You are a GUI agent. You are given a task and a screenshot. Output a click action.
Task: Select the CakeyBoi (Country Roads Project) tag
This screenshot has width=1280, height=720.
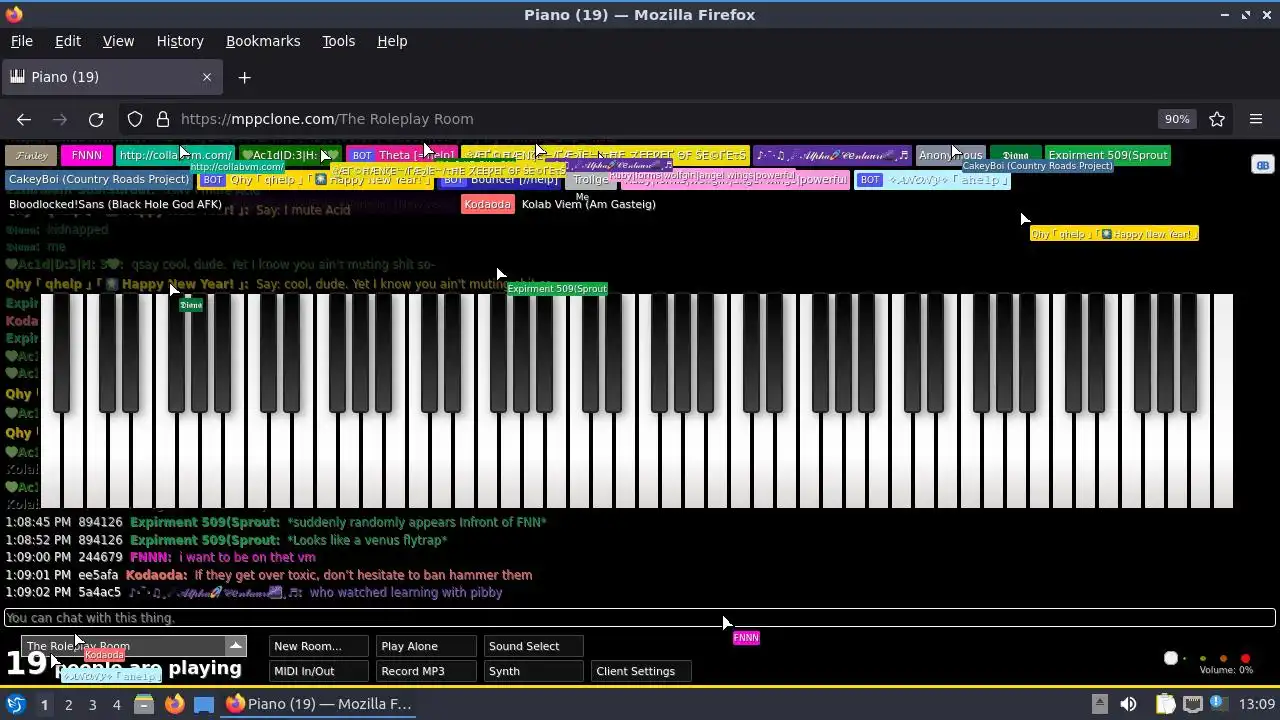(x=98, y=179)
